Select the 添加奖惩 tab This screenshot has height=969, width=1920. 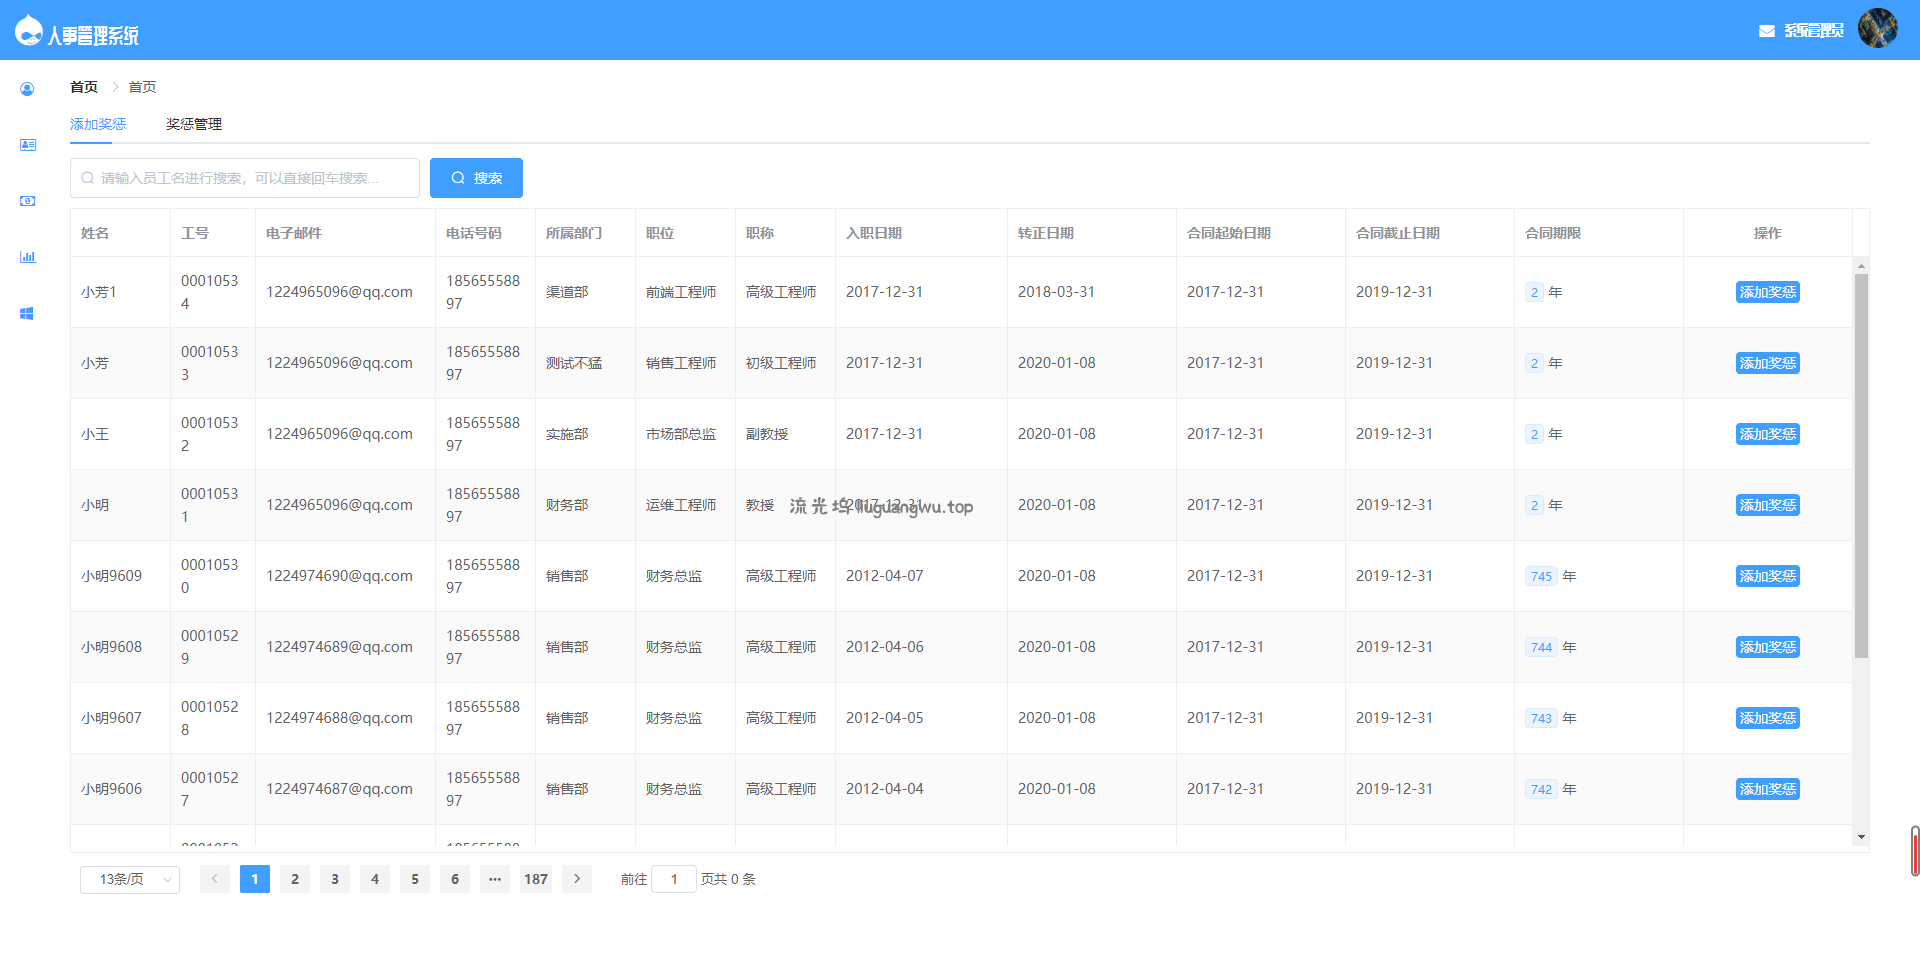point(96,123)
